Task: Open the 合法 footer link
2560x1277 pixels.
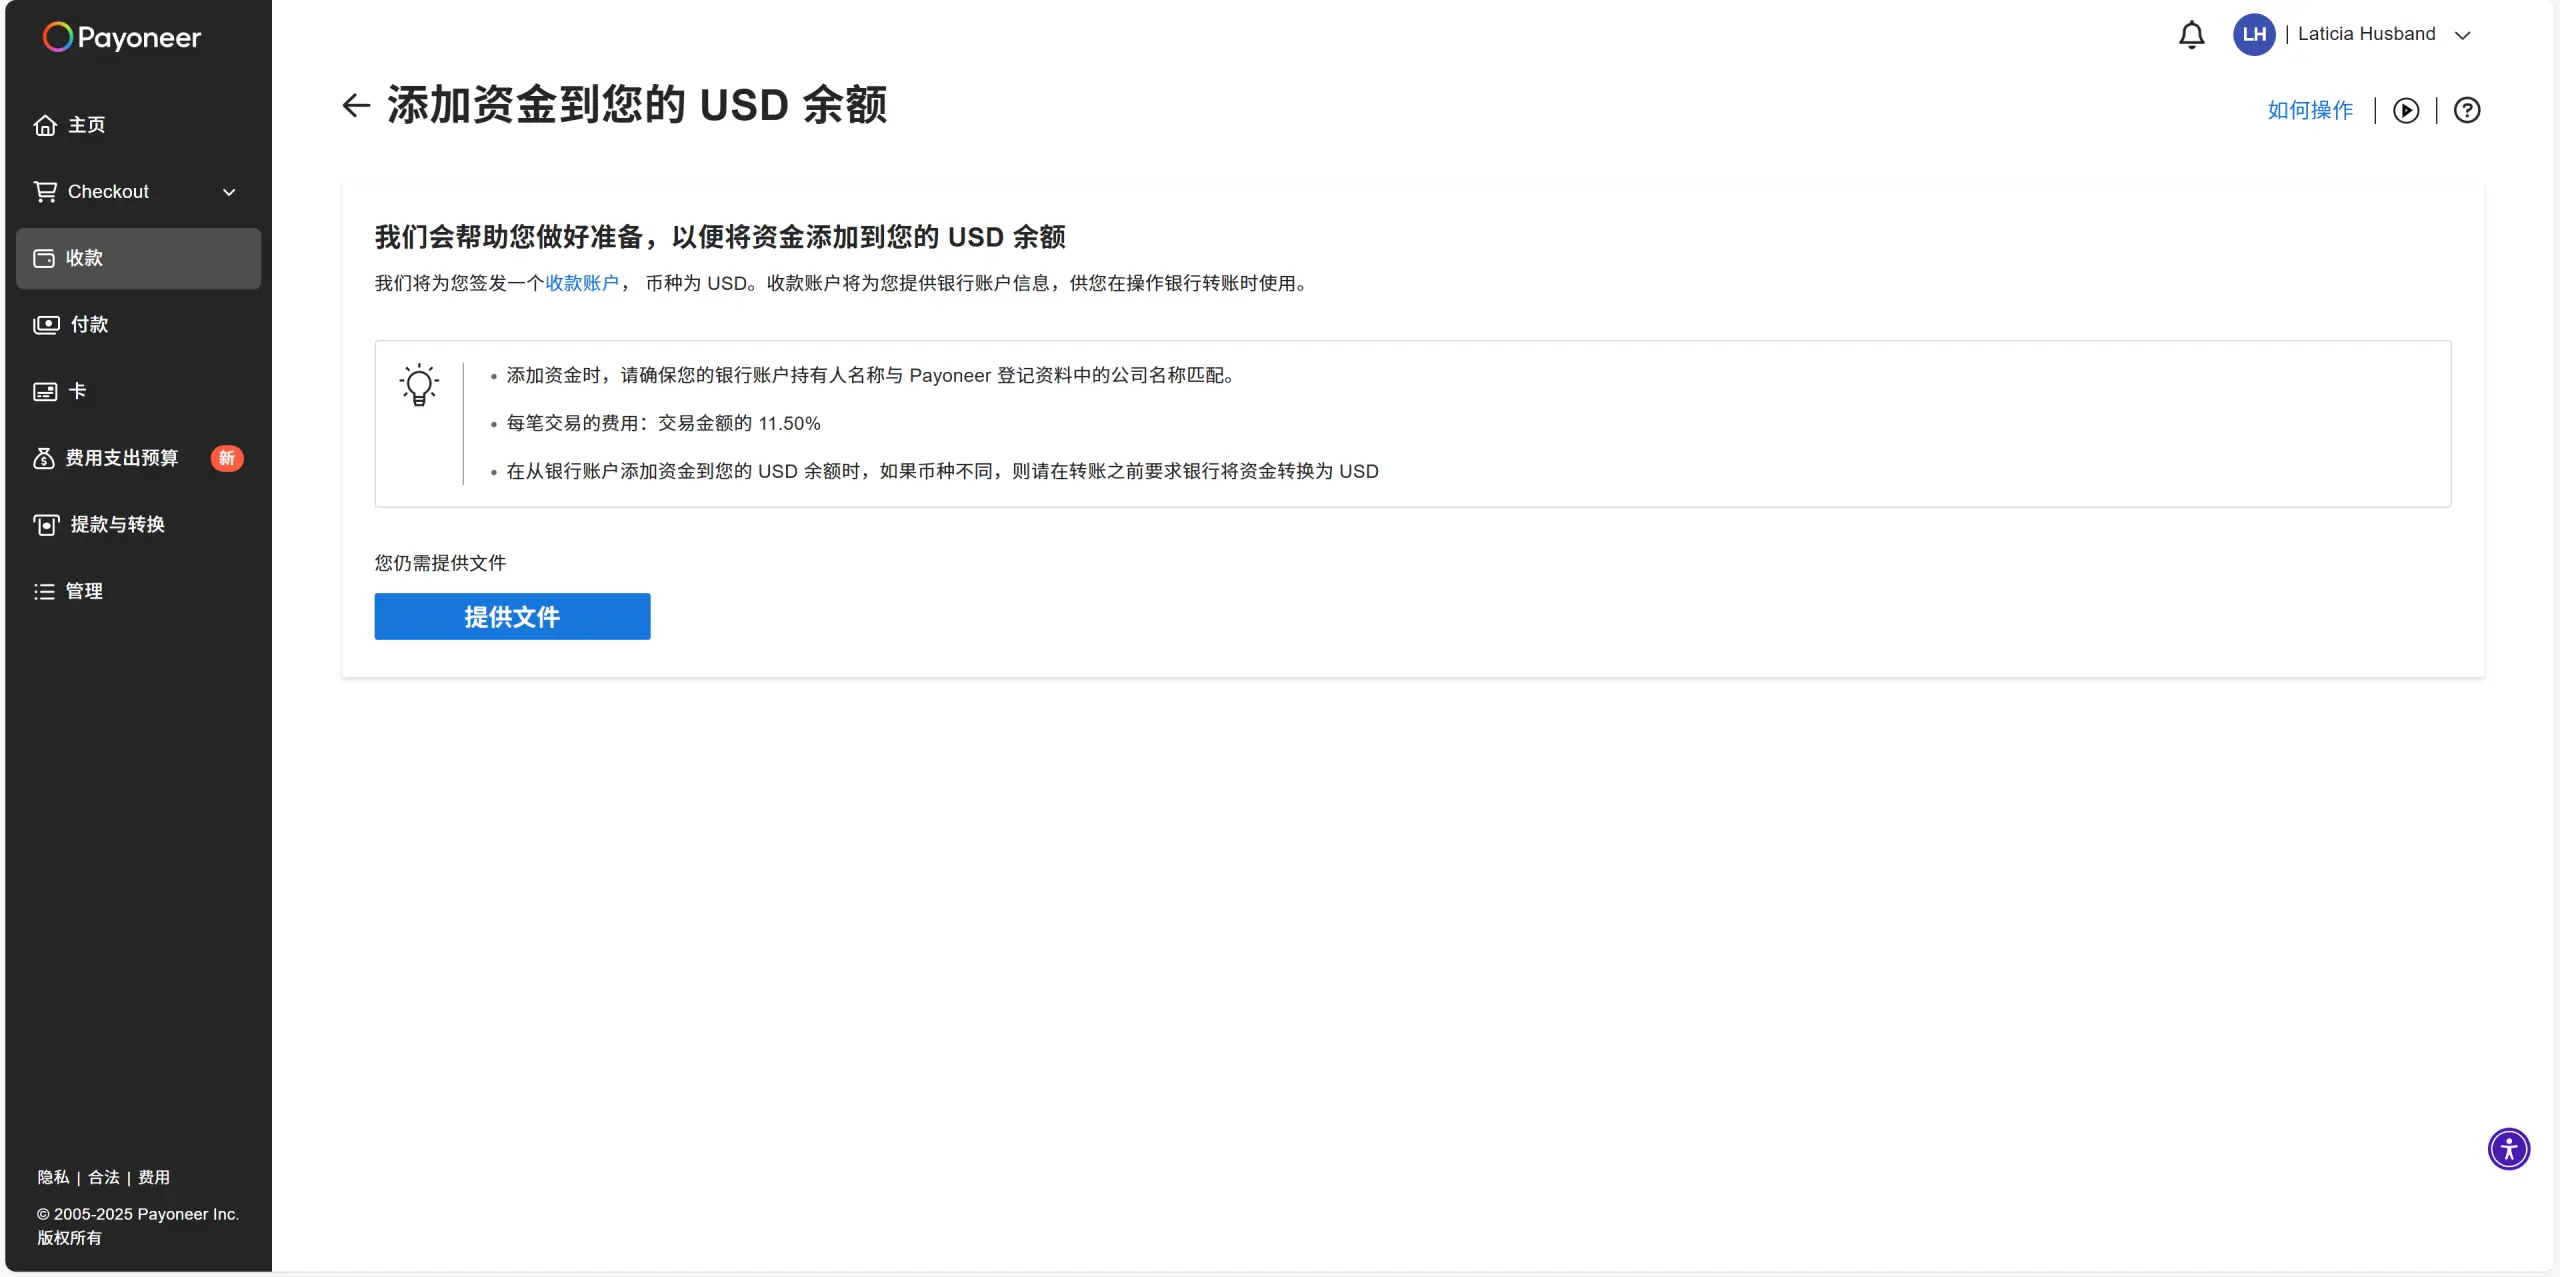Action: tap(104, 1177)
